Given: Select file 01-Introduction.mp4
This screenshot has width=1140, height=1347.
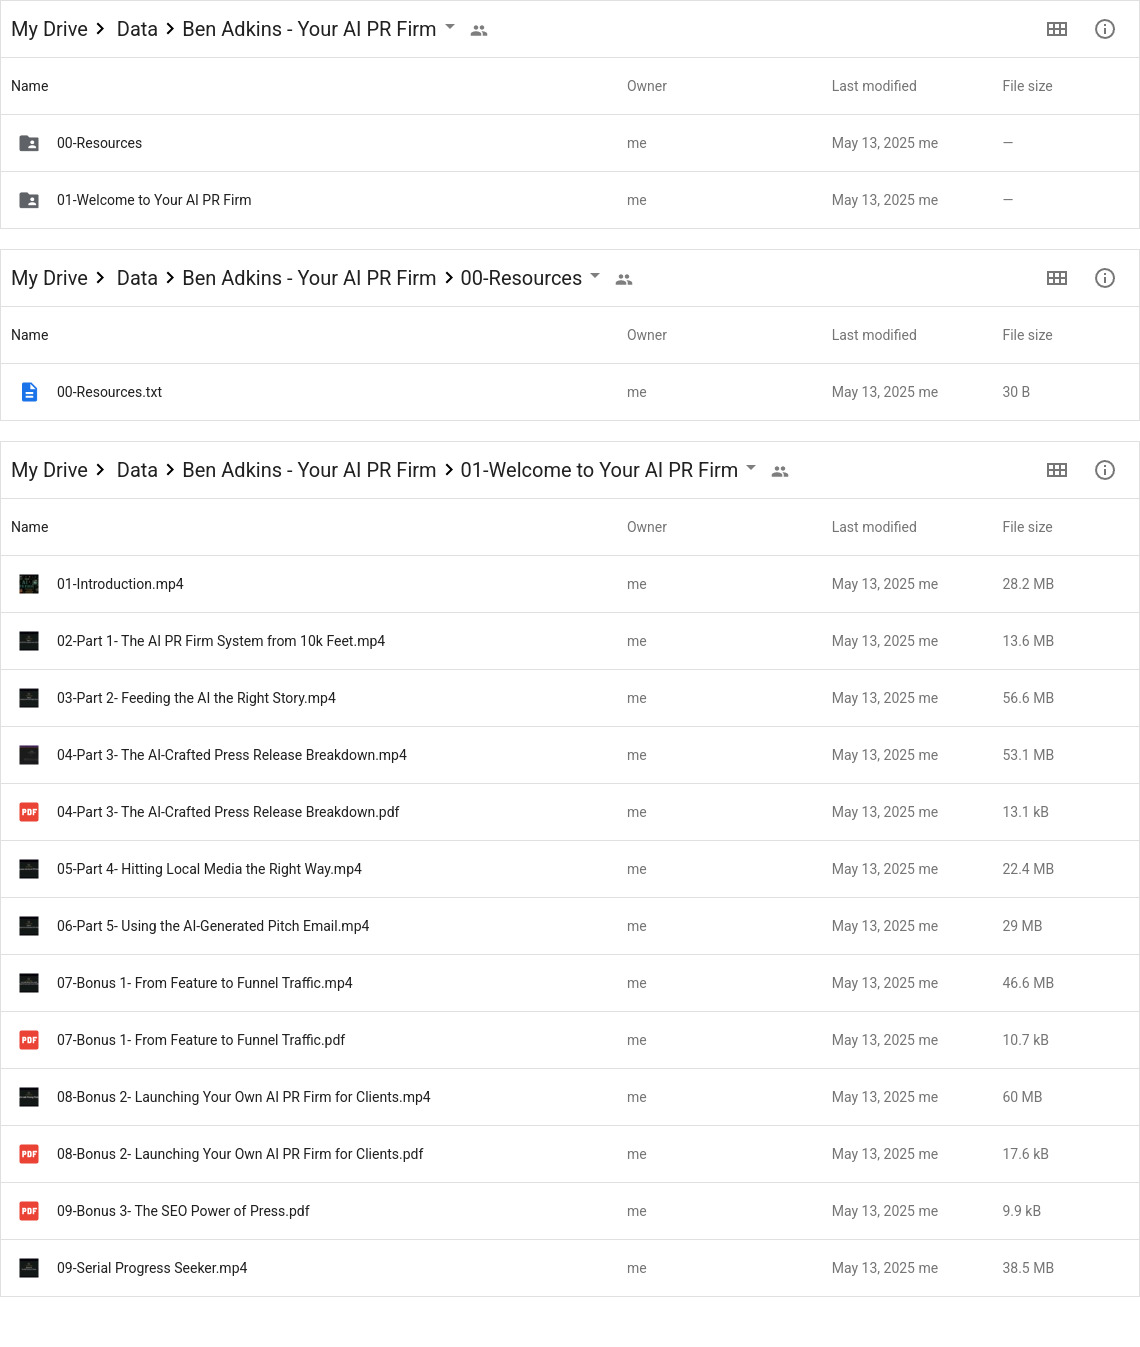Looking at the screenshot, I should pyautogui.click(x=570, y=584).
